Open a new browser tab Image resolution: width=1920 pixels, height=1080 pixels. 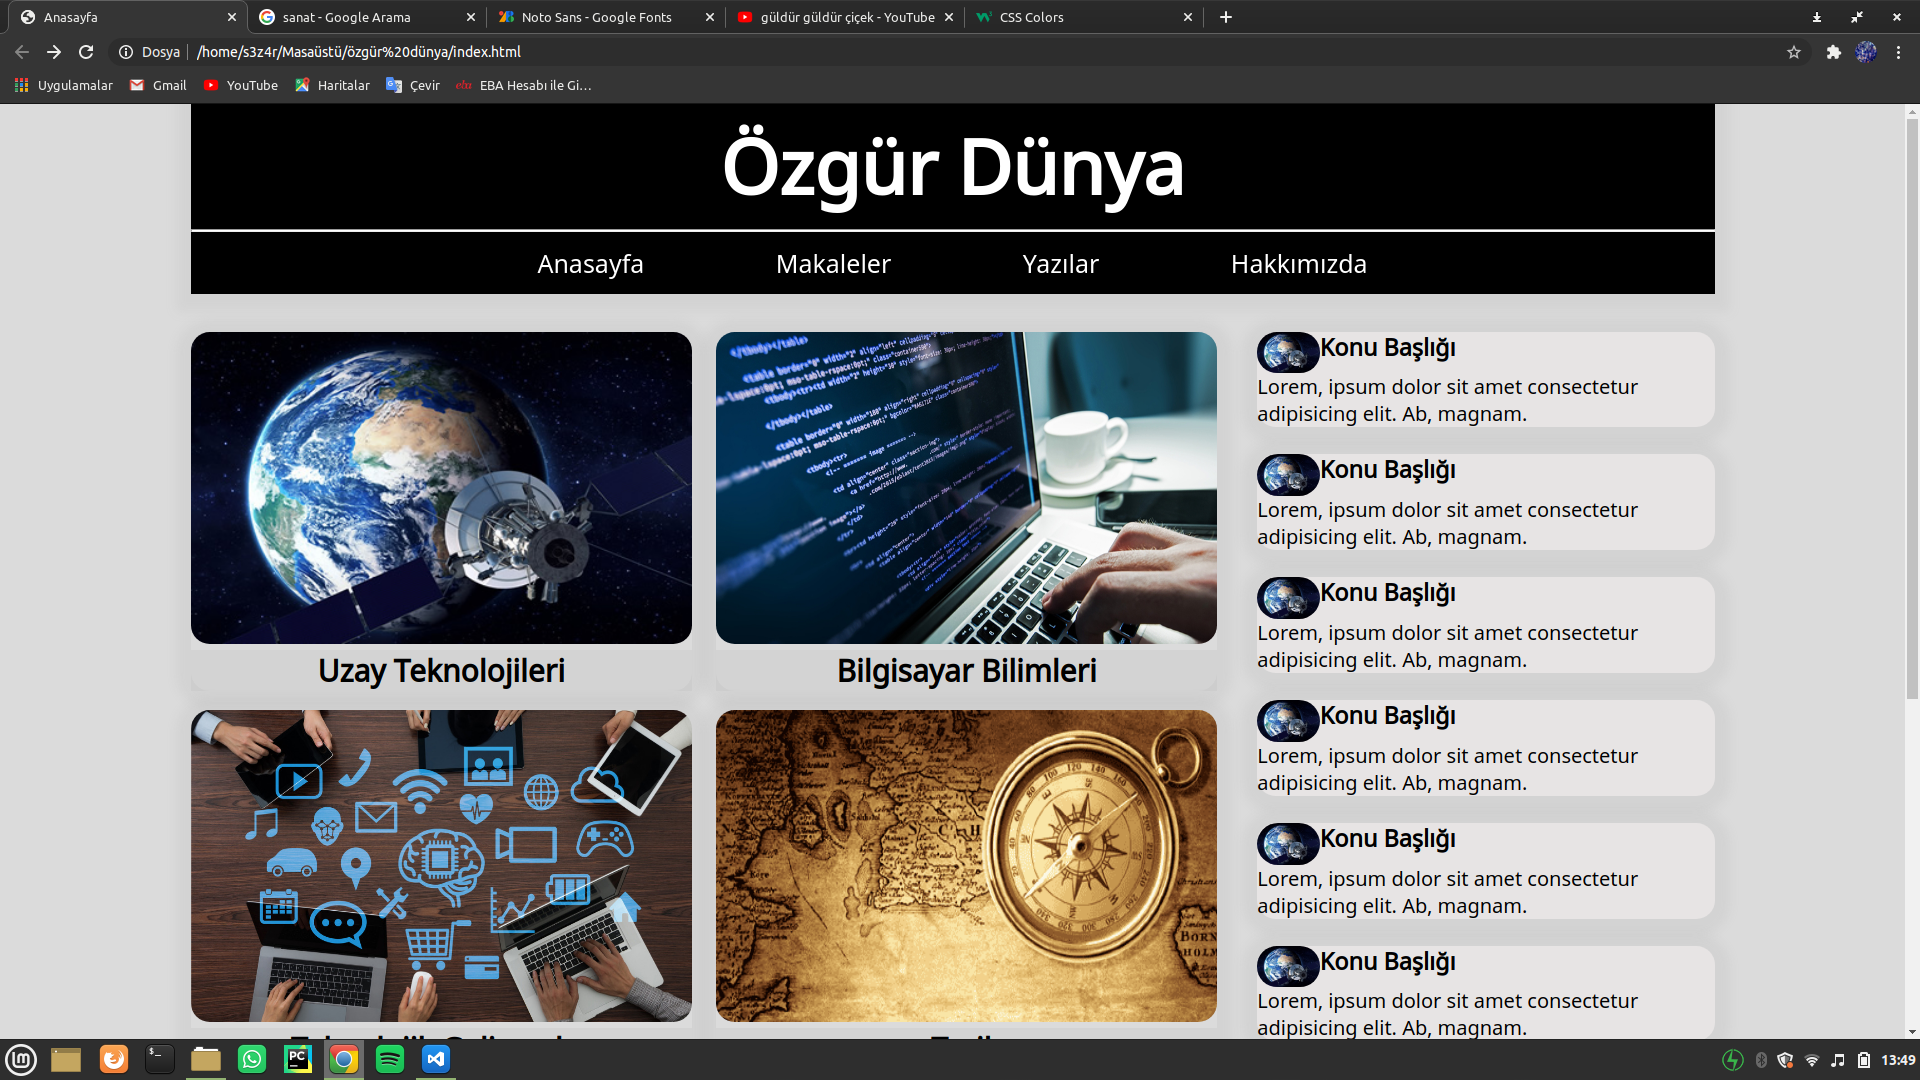[x=1225, y=17]
